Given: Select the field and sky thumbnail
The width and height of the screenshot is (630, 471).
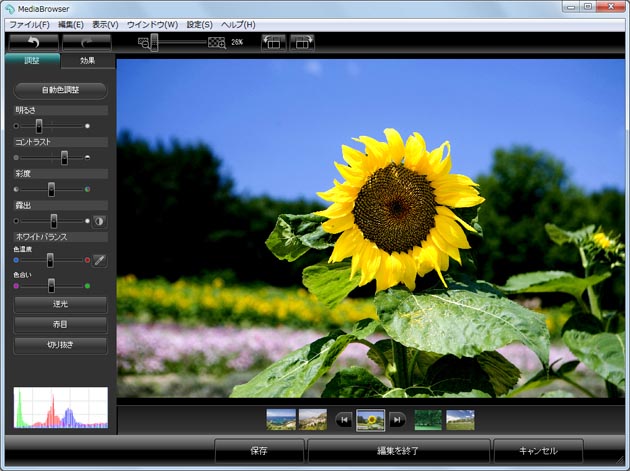Looking at the screenshot, I should click(x=460, y=420).
